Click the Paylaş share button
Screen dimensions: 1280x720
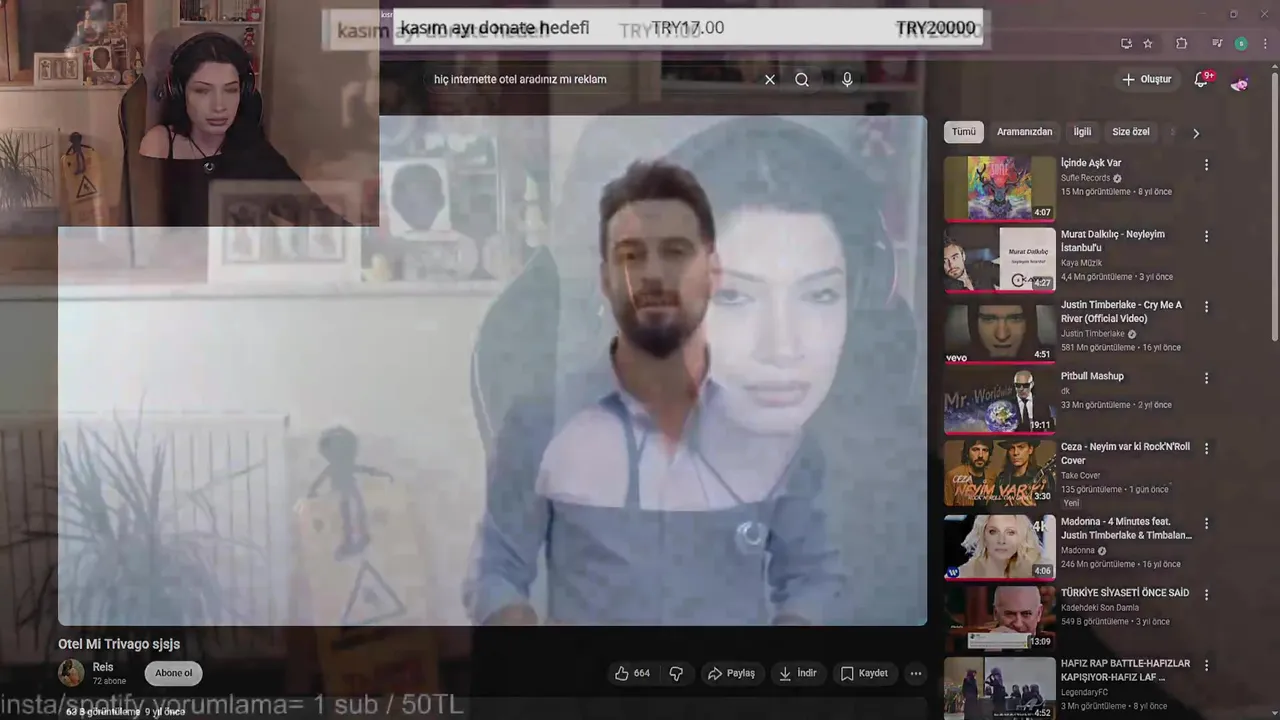[x=731, y=673]
